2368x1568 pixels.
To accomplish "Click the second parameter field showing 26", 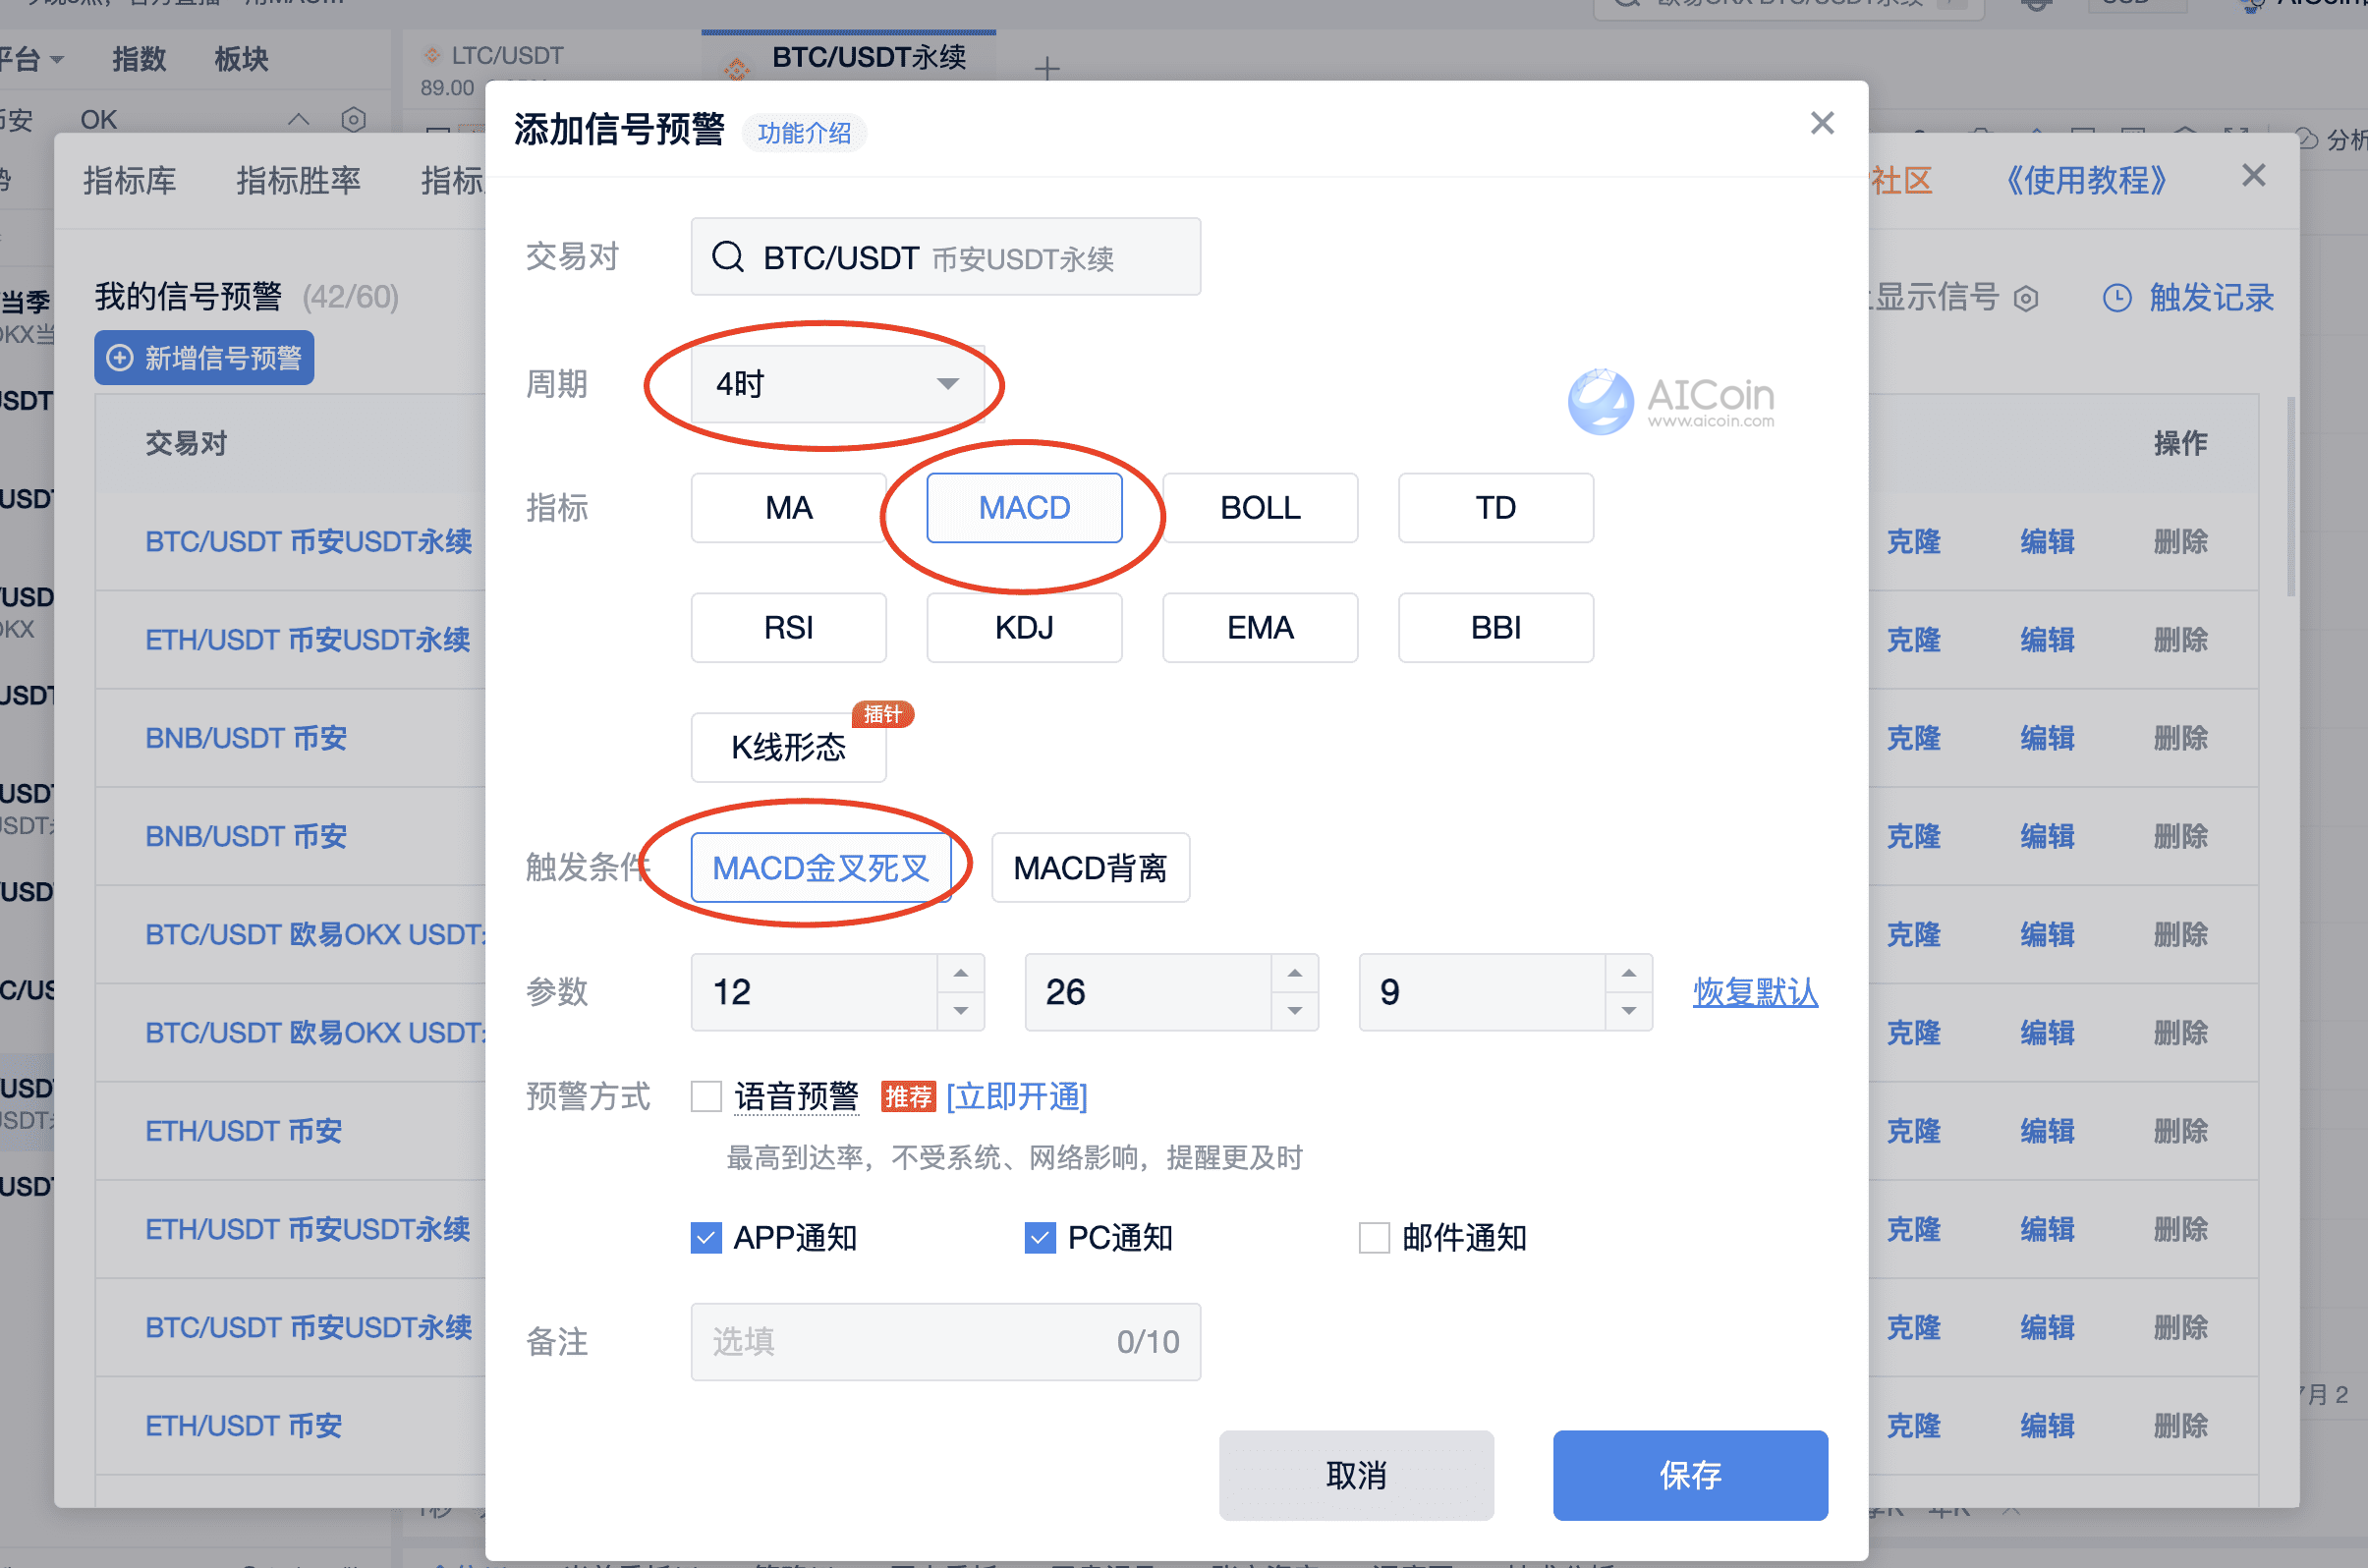I will (1149, 992).
